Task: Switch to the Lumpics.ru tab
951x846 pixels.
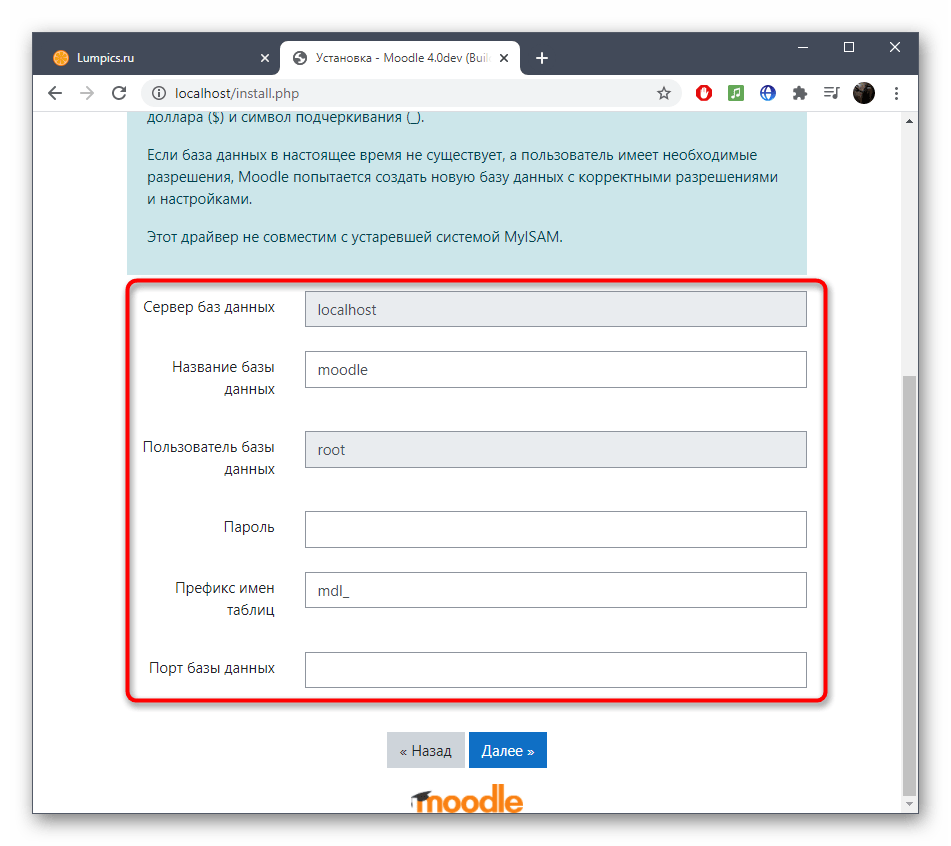Action: 150,58
